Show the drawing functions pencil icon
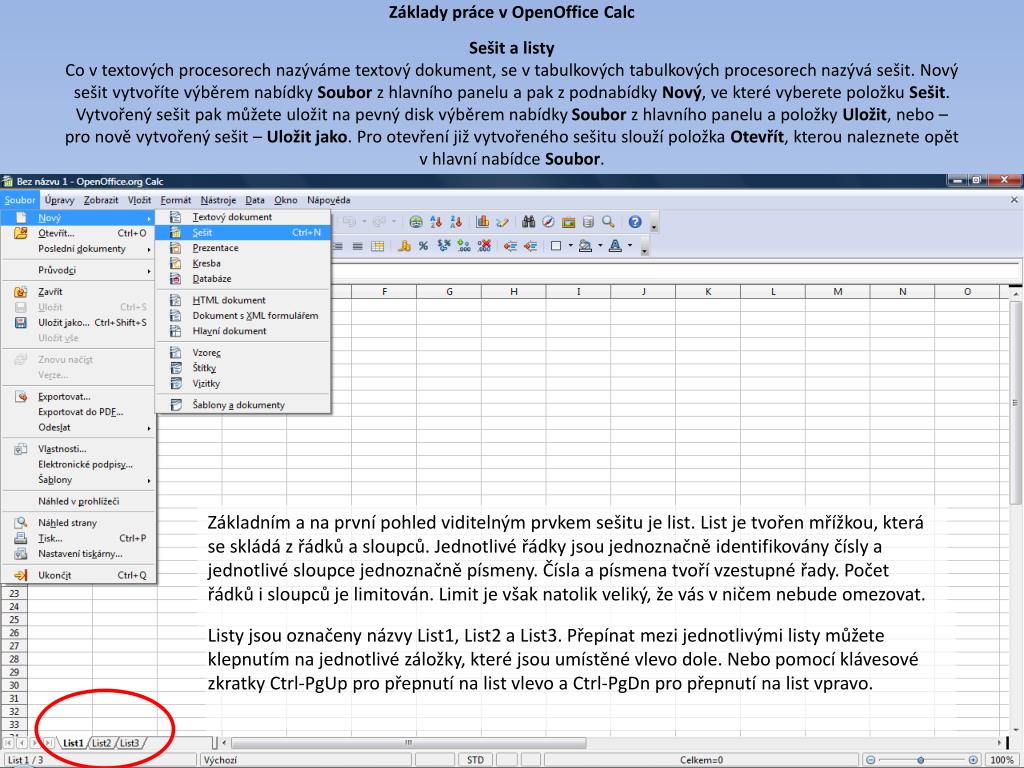This screenshot has width=1024, height=768. click(x=502, y=222)
